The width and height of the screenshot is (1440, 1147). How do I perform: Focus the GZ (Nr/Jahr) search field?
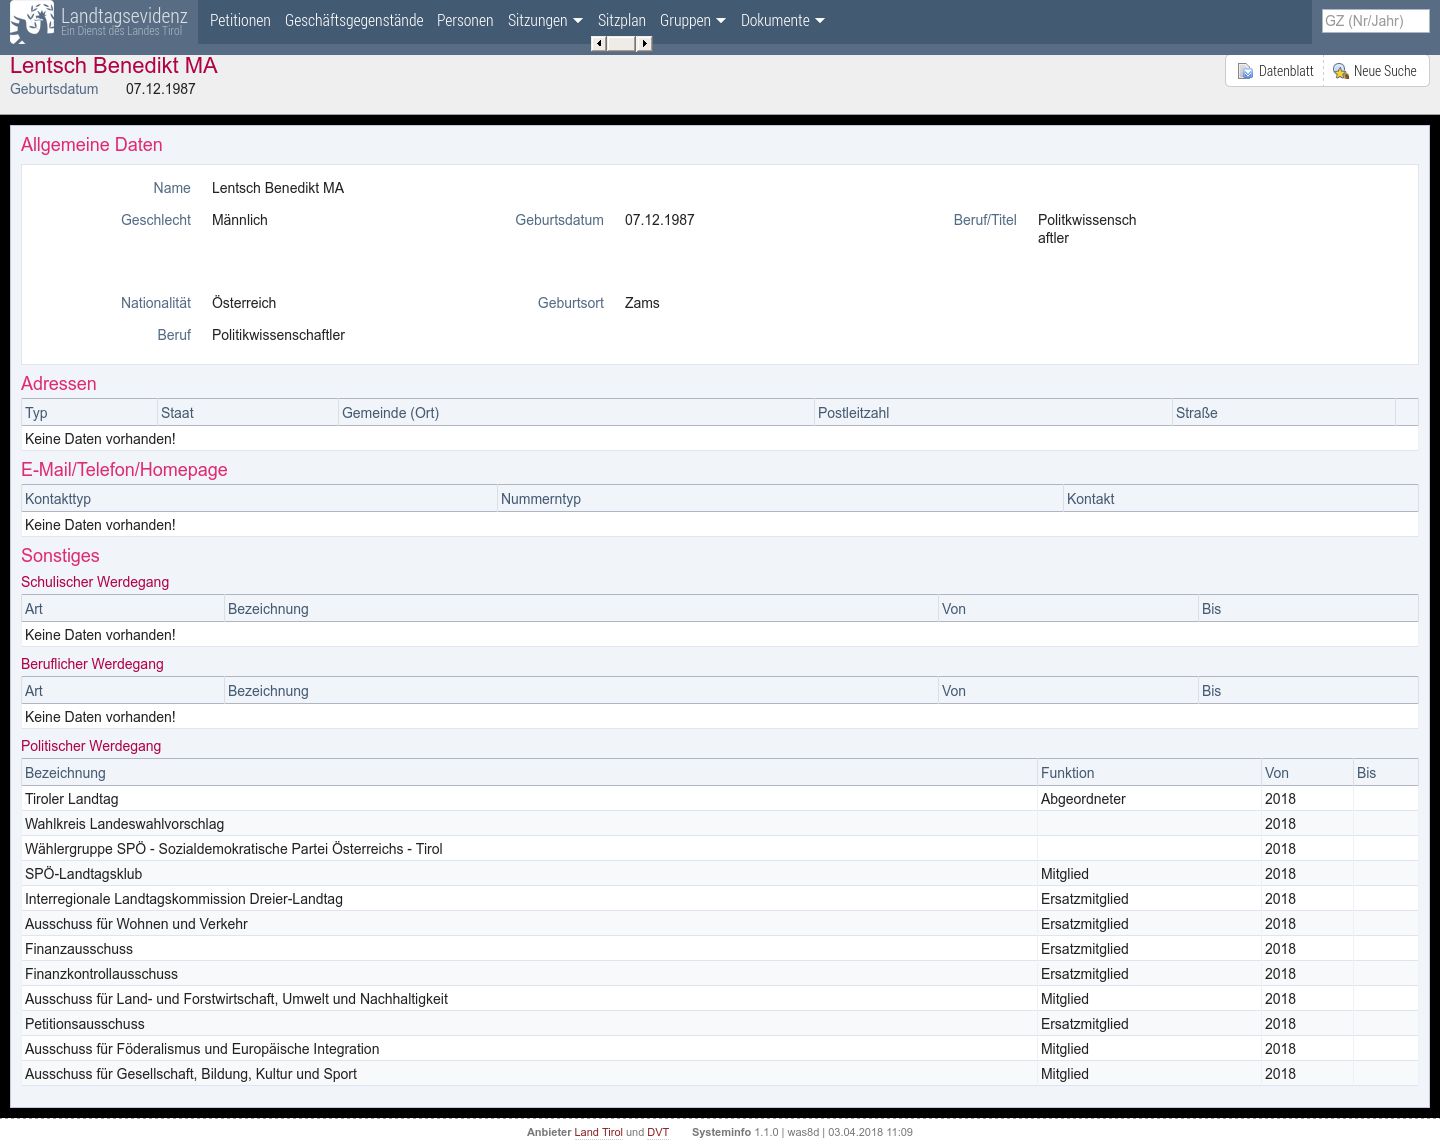(1375, 20)
